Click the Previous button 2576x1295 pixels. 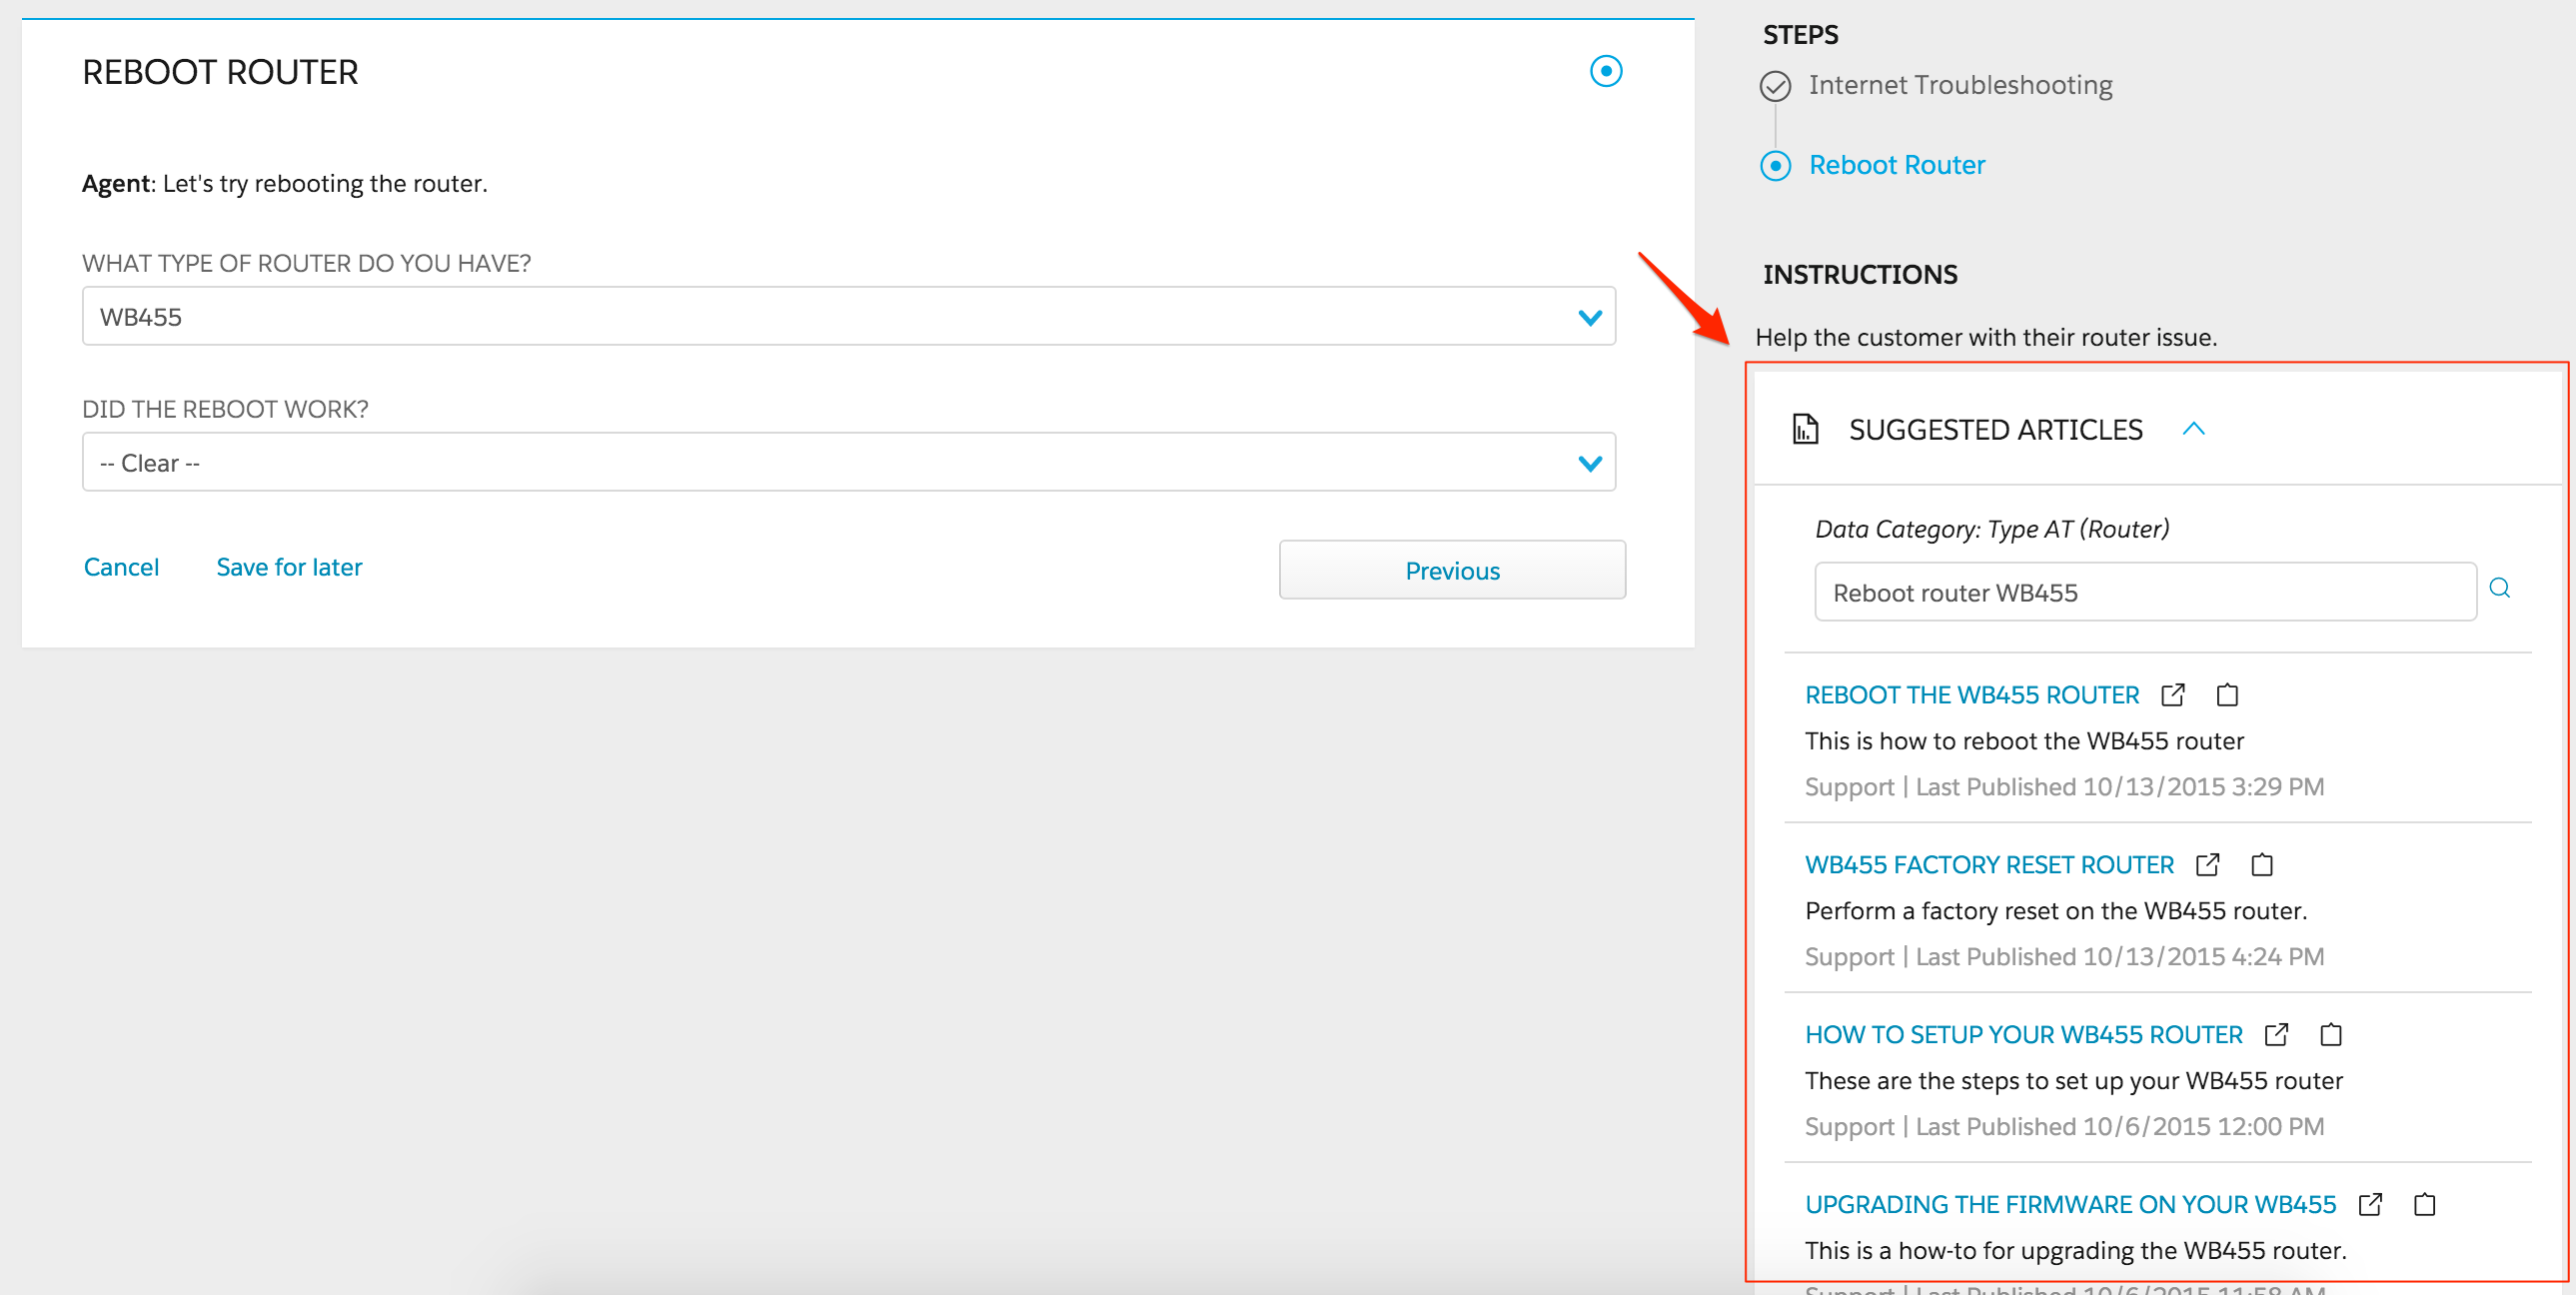(x=1452, y=570)
